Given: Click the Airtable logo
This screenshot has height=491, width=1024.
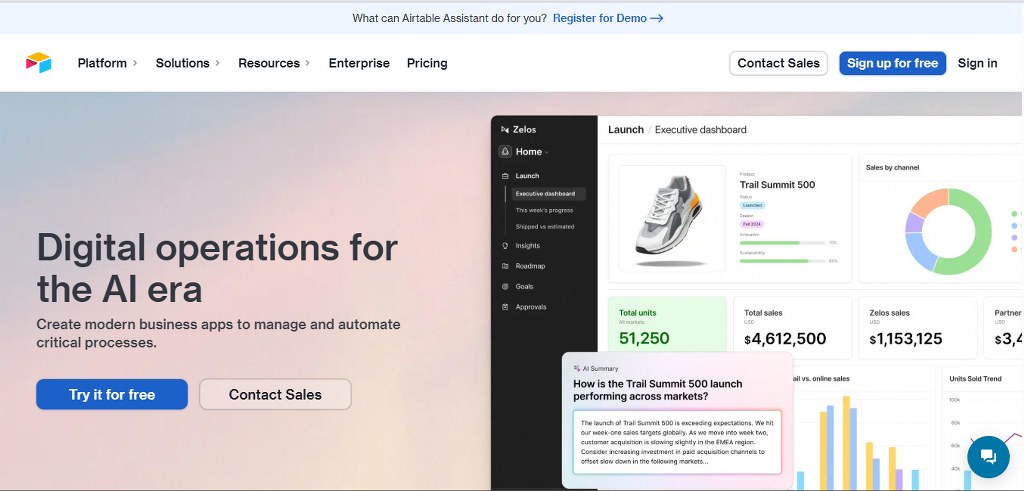Looking at the screenshot, I should (x=39, y=63).
